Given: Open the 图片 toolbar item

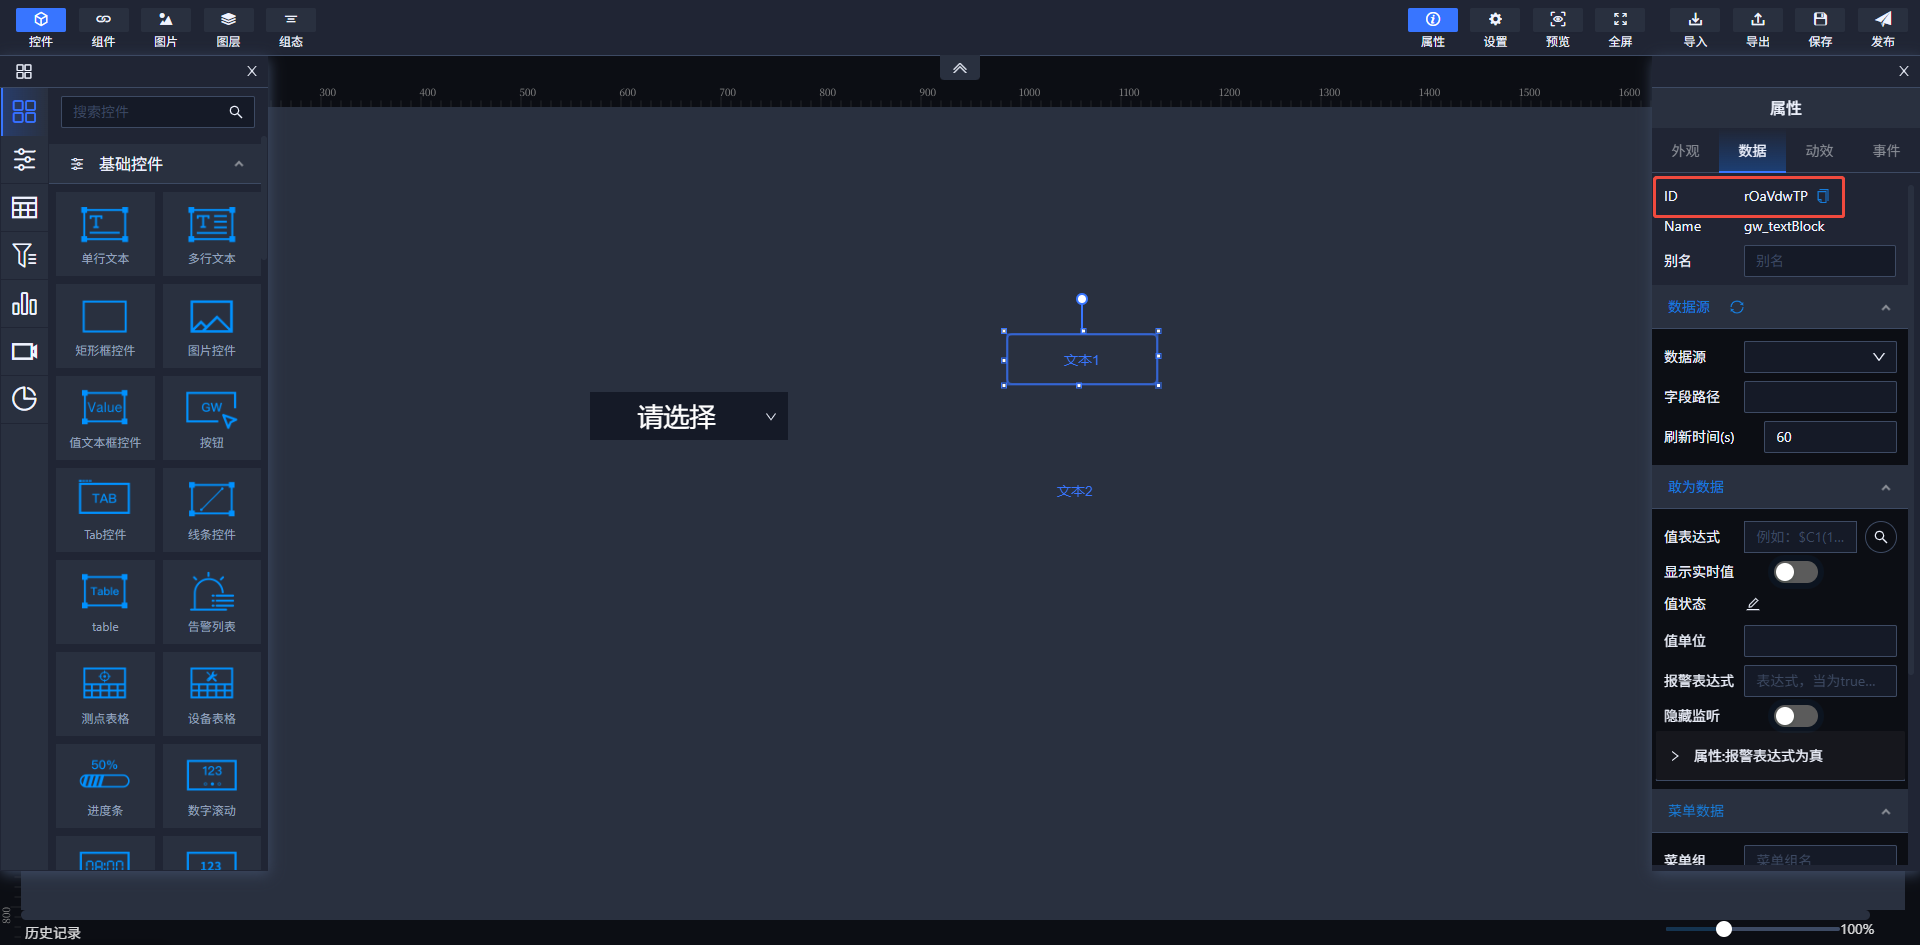Looking at the screenshot, I should (x=166, y=28).
